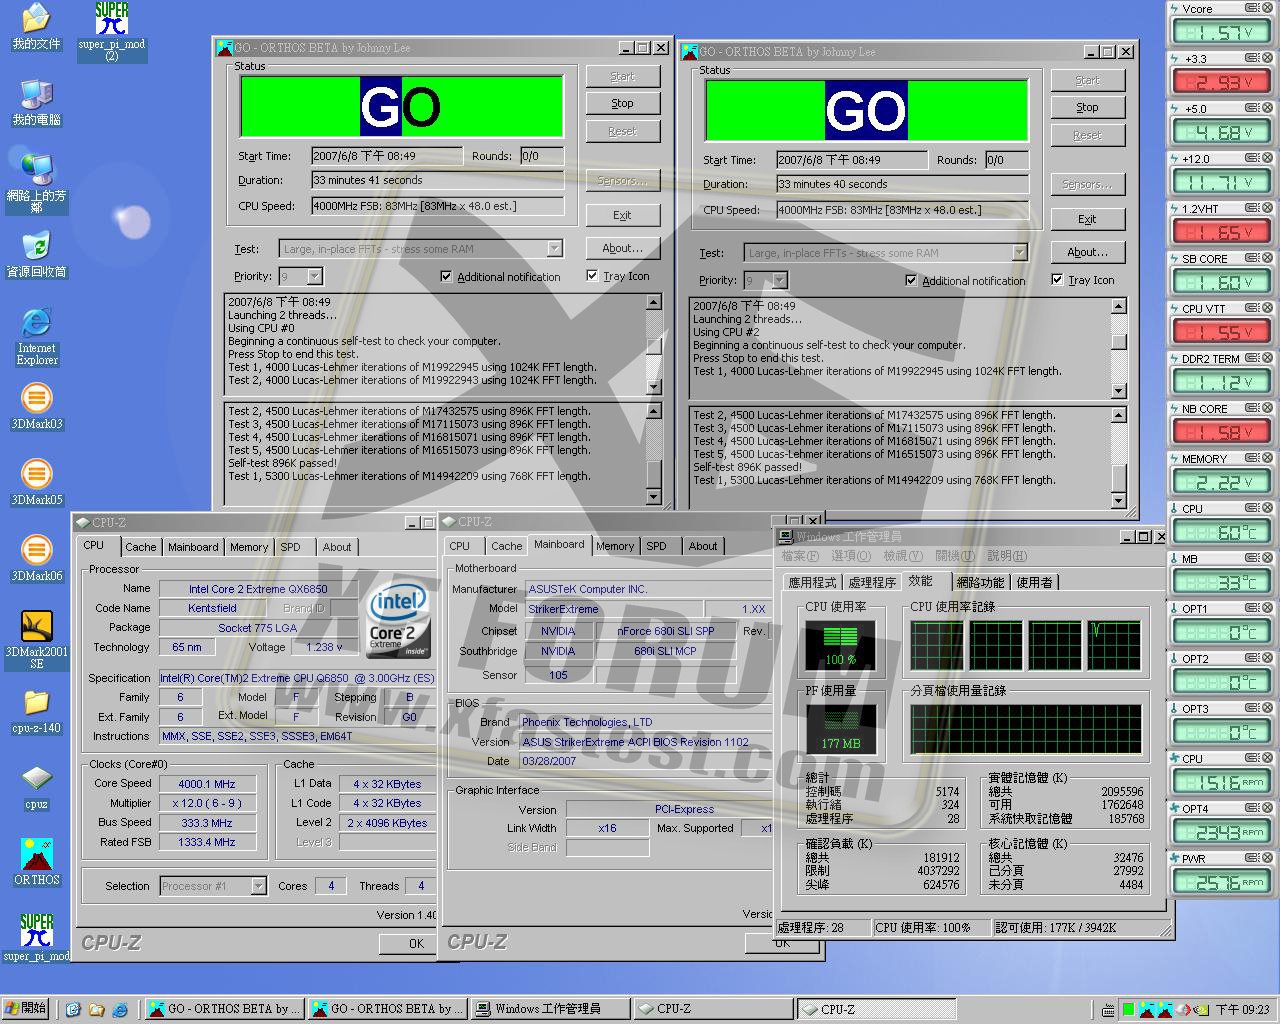1280x1024 pixels.
Task: Switch to the About tab in right CPU-Z window
Action: coord(703,546)
